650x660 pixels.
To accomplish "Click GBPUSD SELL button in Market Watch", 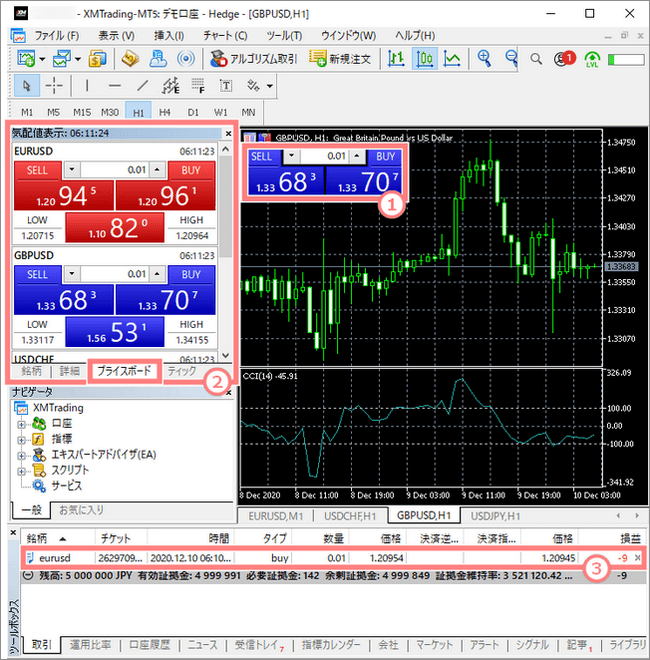I will point(37,275).
